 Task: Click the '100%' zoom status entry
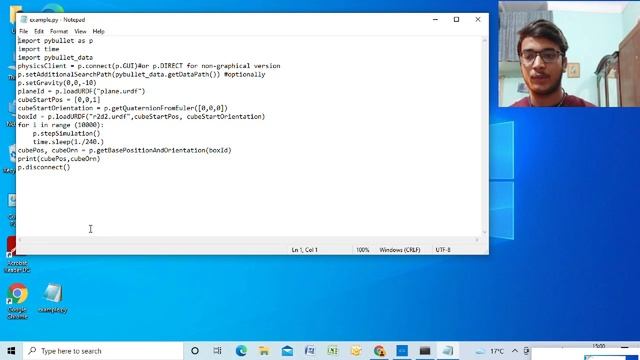coord(362,250)
